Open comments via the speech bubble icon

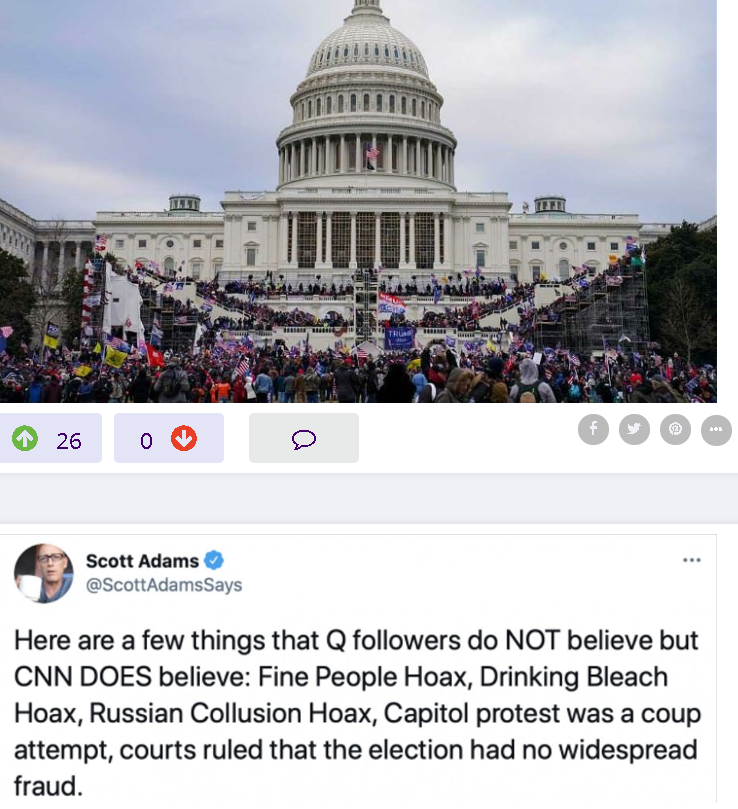point(303,439)
